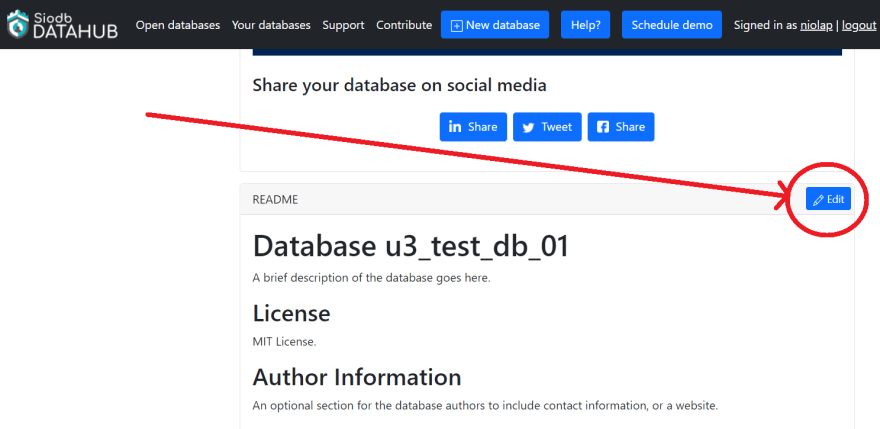Click the Share your database on social media heading
Viewport: 880px width, 429px height.
pos(400,85)
